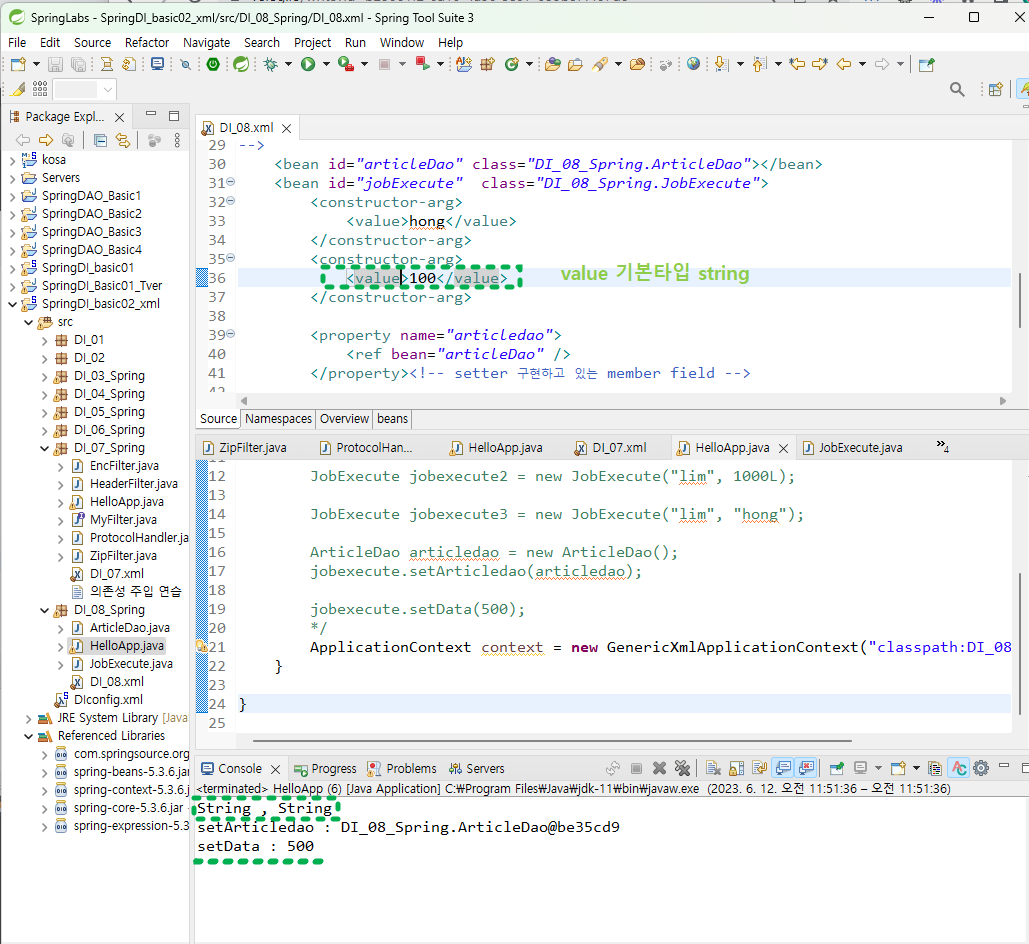Click the Relaunch red square icon
1029x944 pixels.
(423, 64)
